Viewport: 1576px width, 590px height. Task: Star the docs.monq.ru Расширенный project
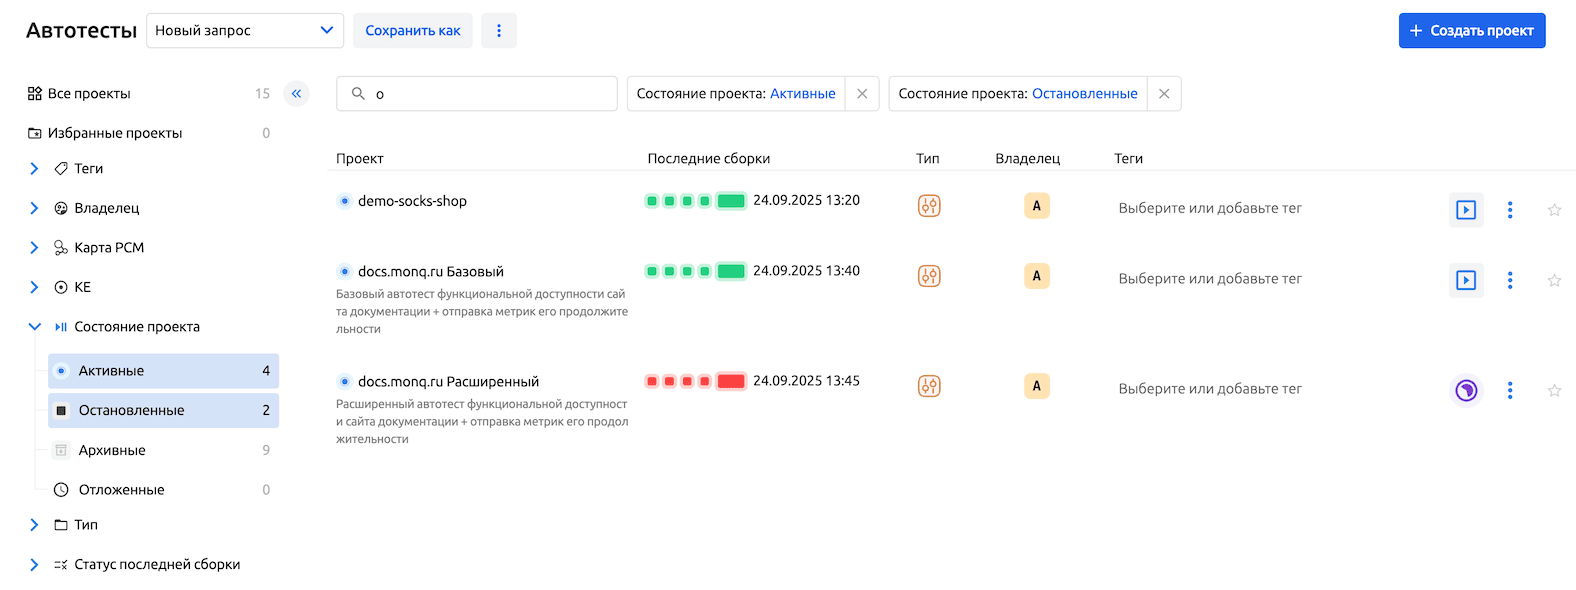(x=1554, y=391)
